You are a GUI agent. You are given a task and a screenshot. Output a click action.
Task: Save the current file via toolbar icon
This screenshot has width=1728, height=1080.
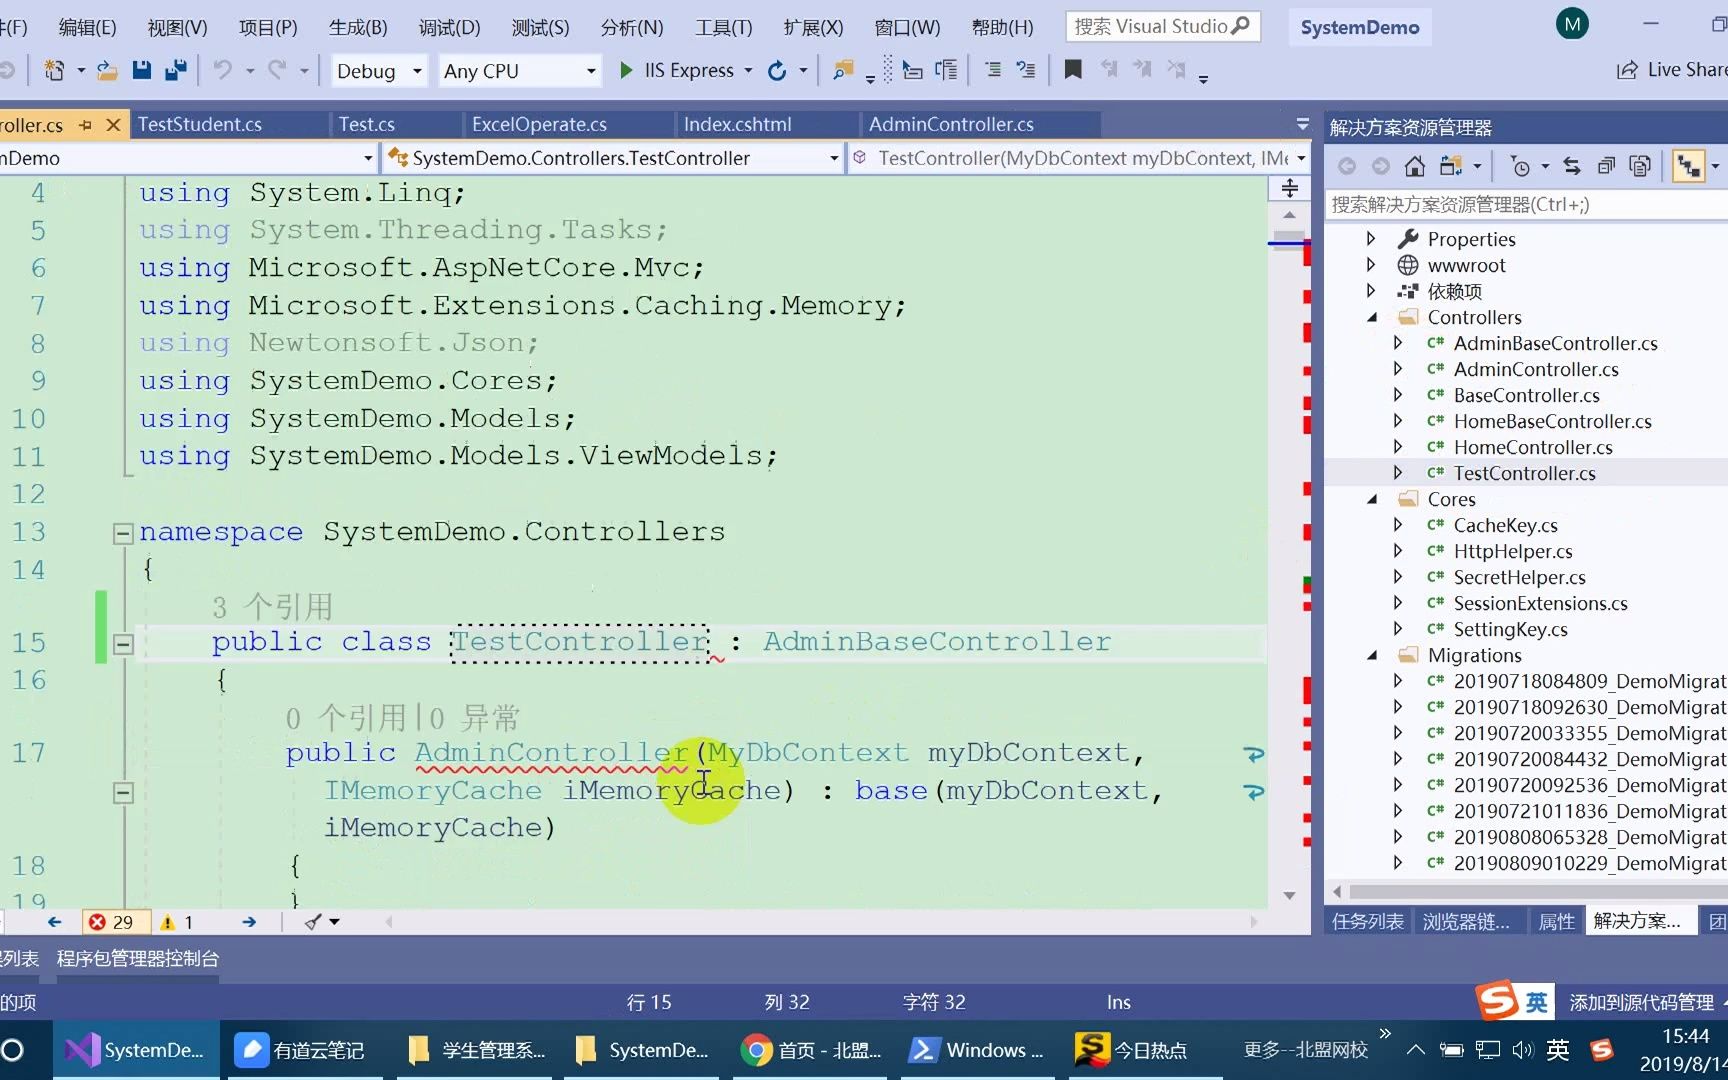[x=141, y=70]
